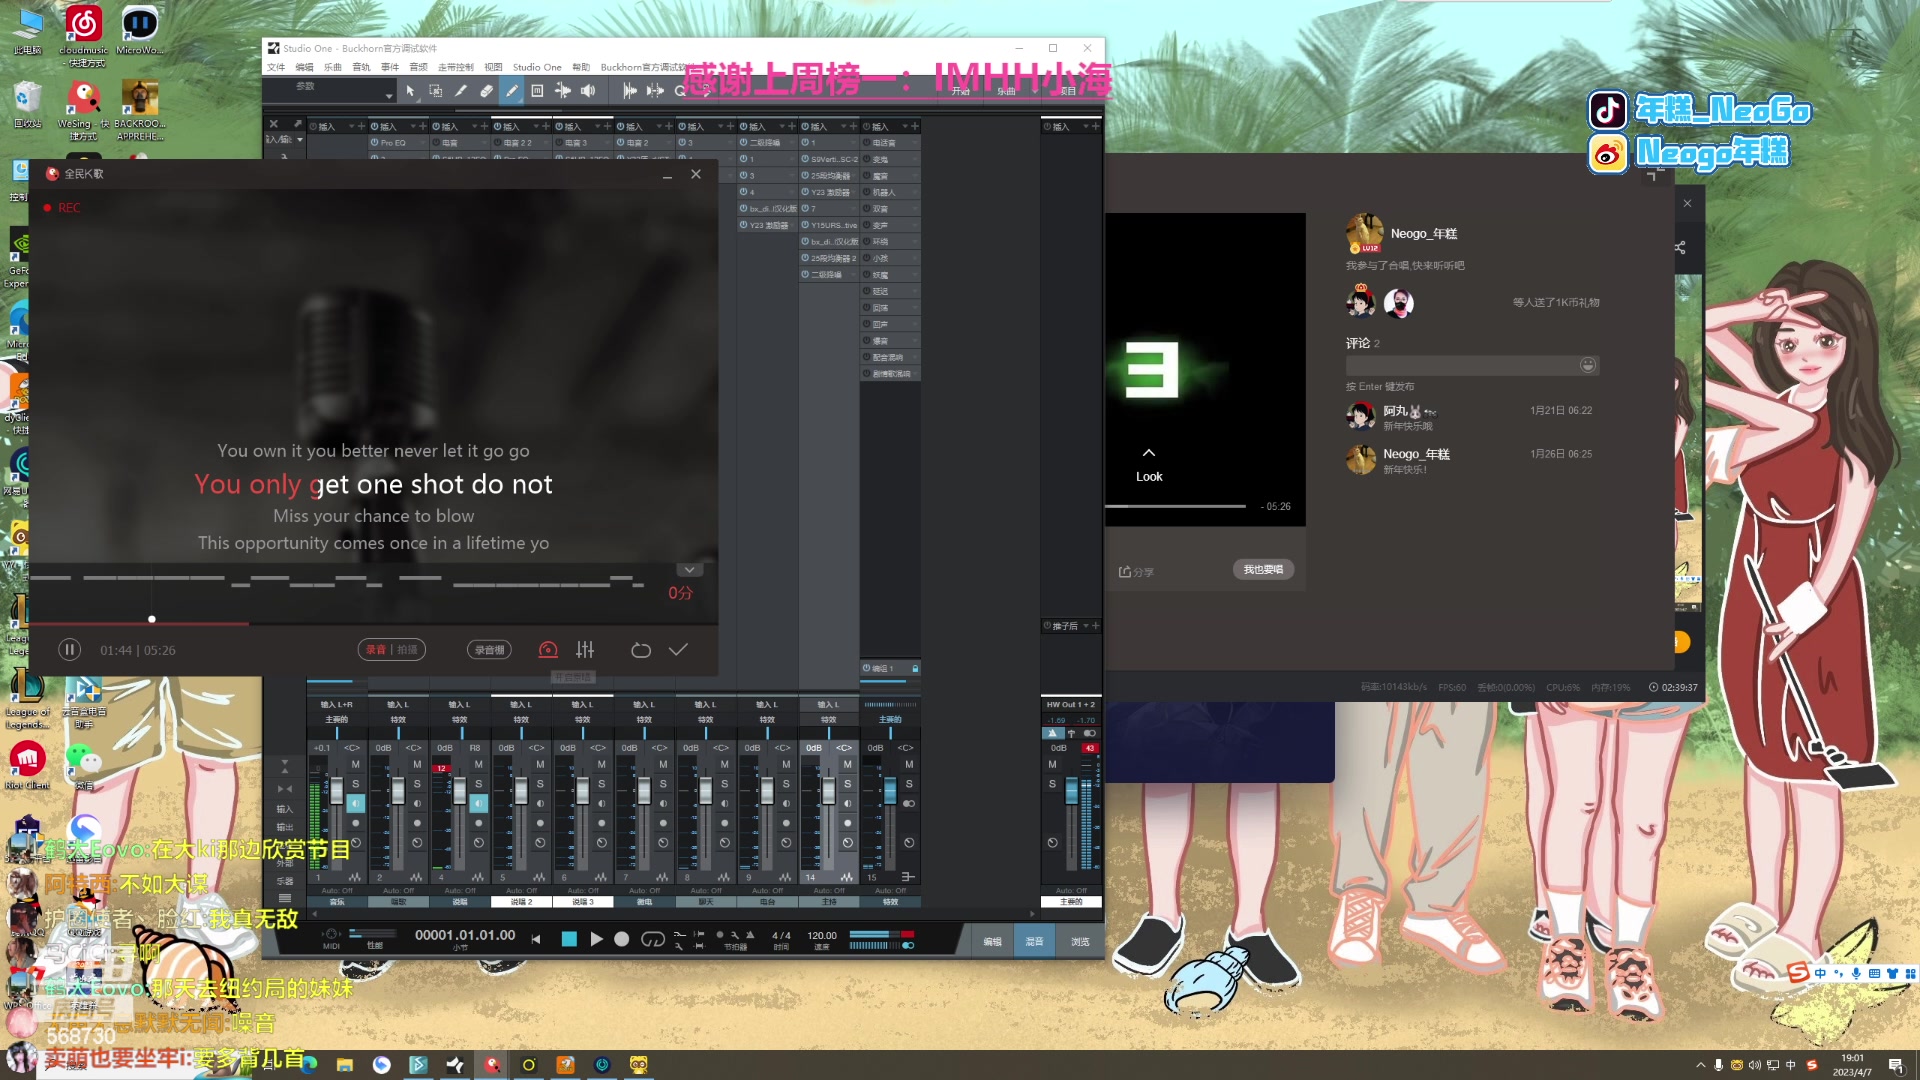Click the emoji icon in comment box
Screen dimensions: 1920x1080
1587,365
